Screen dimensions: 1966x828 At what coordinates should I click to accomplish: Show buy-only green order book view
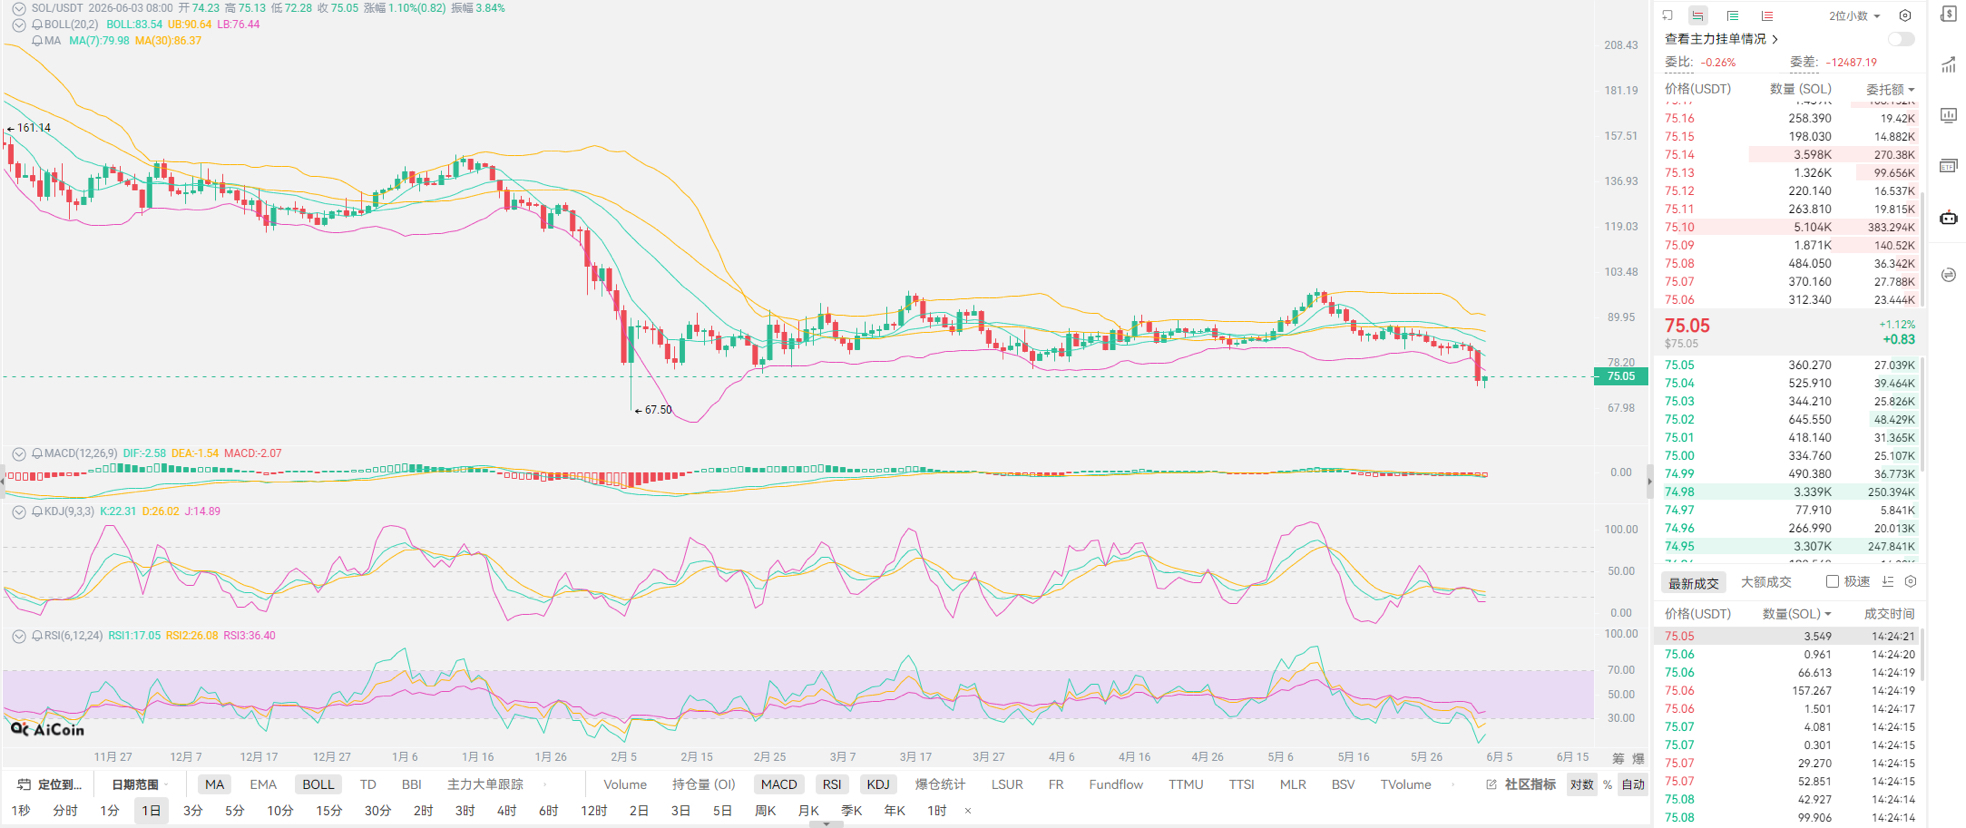click(1732, 15)
